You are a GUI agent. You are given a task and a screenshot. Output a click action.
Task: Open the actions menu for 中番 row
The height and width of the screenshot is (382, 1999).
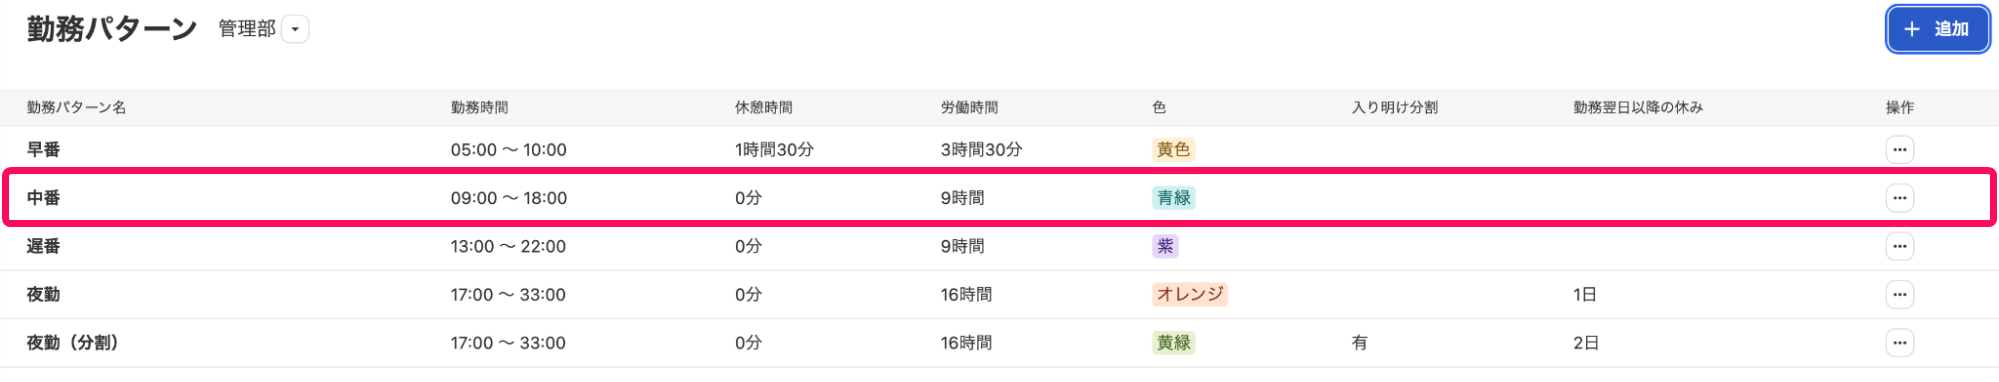point(1899,198)
